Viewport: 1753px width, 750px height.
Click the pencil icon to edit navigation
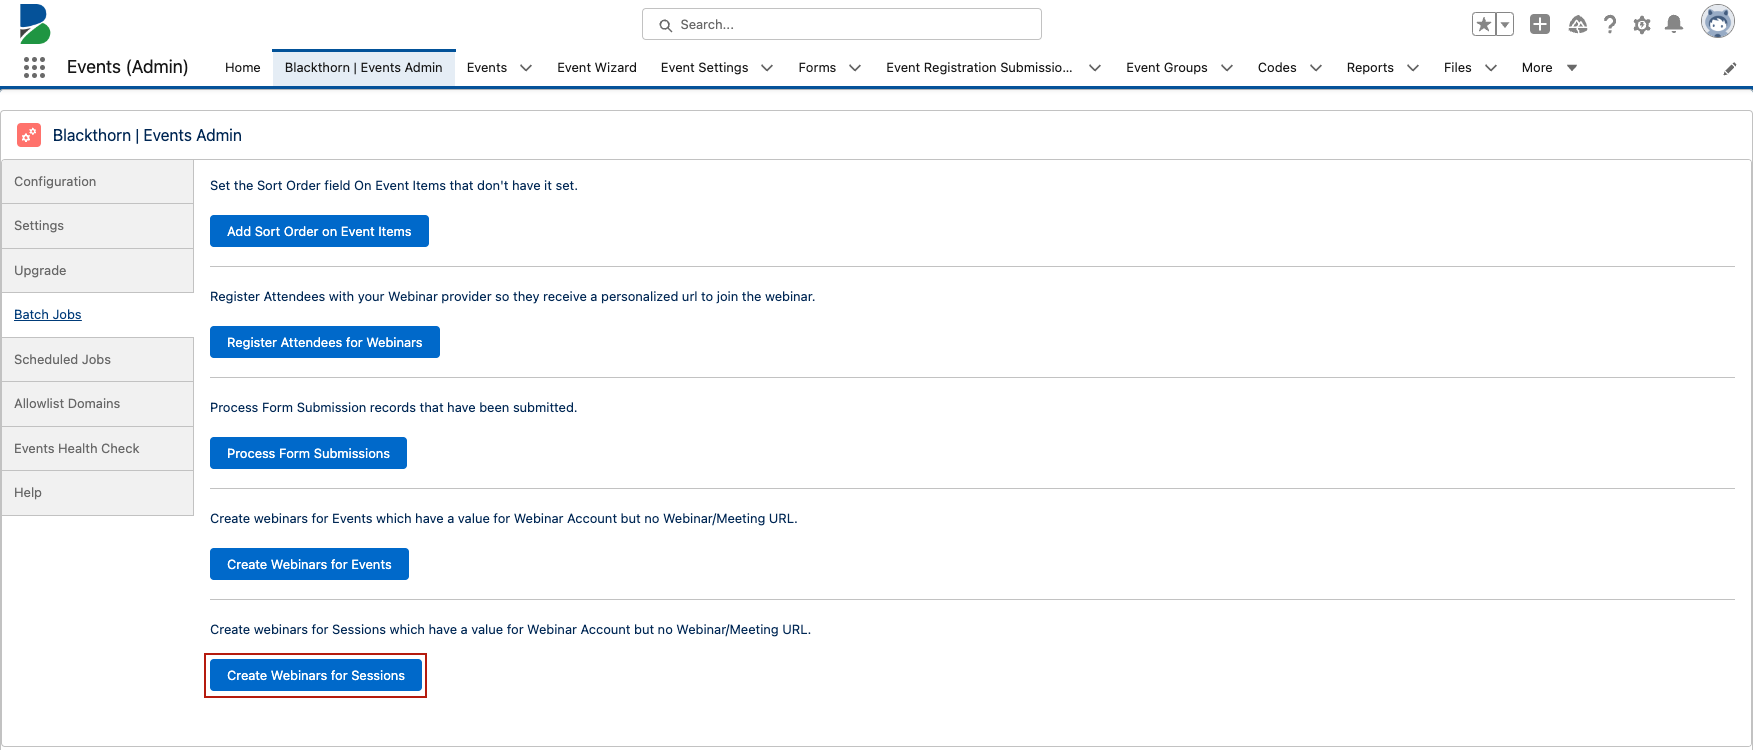[1730, 68]
